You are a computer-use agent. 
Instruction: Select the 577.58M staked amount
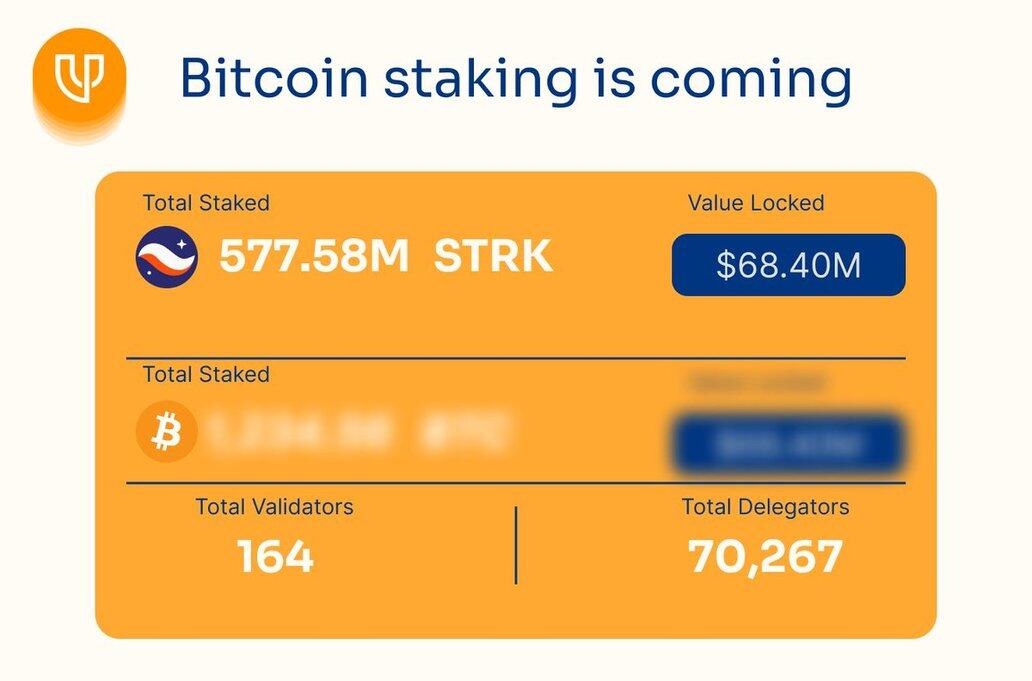pos(313,255)
